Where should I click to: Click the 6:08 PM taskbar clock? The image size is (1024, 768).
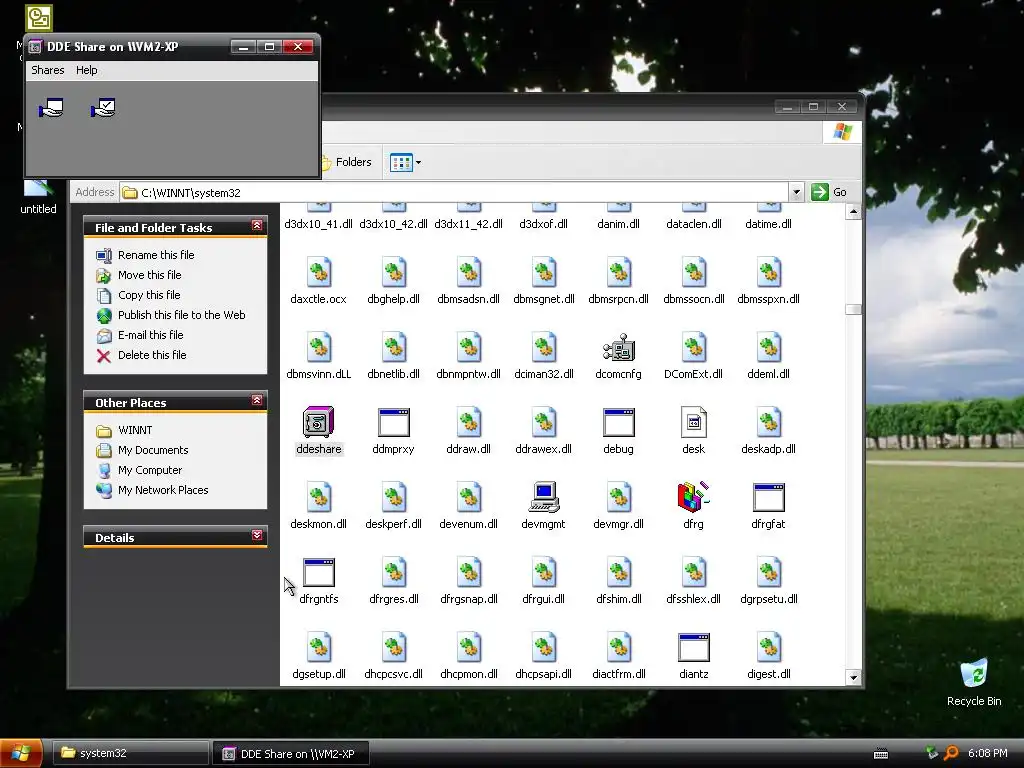pos(987,753)
